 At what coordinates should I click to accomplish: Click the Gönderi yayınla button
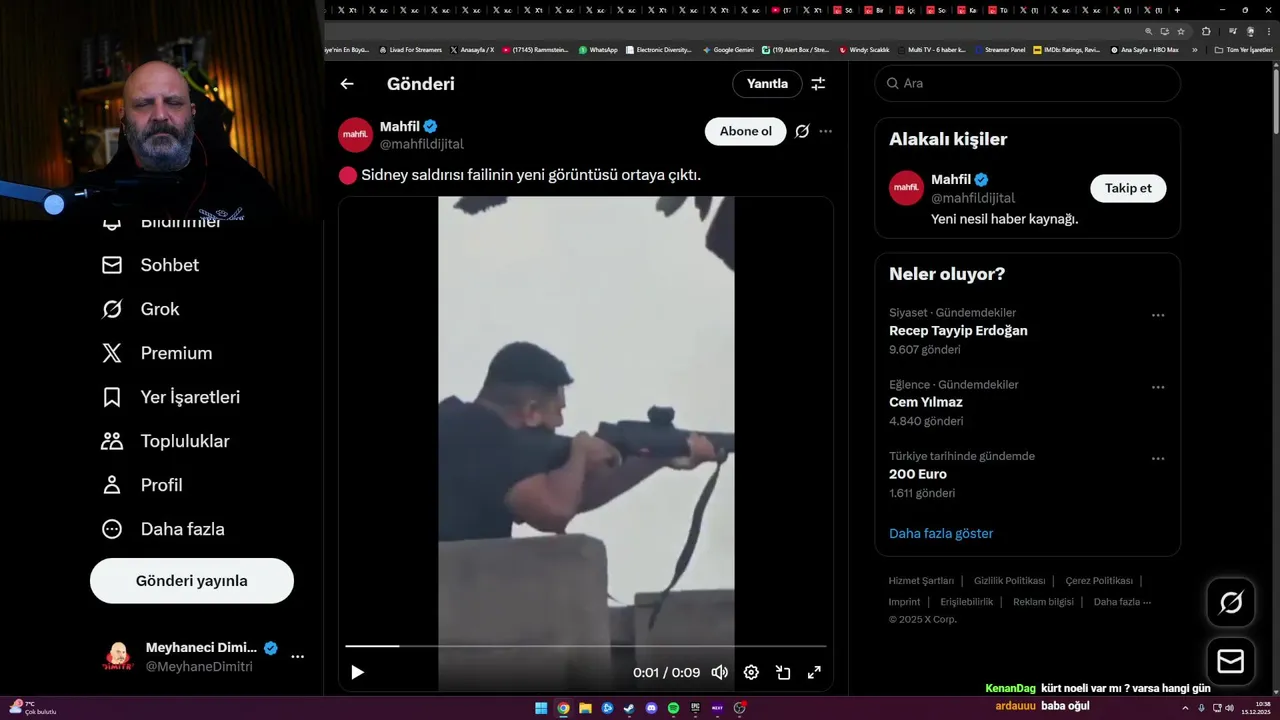pyautogui.click(x=192, y=581)
